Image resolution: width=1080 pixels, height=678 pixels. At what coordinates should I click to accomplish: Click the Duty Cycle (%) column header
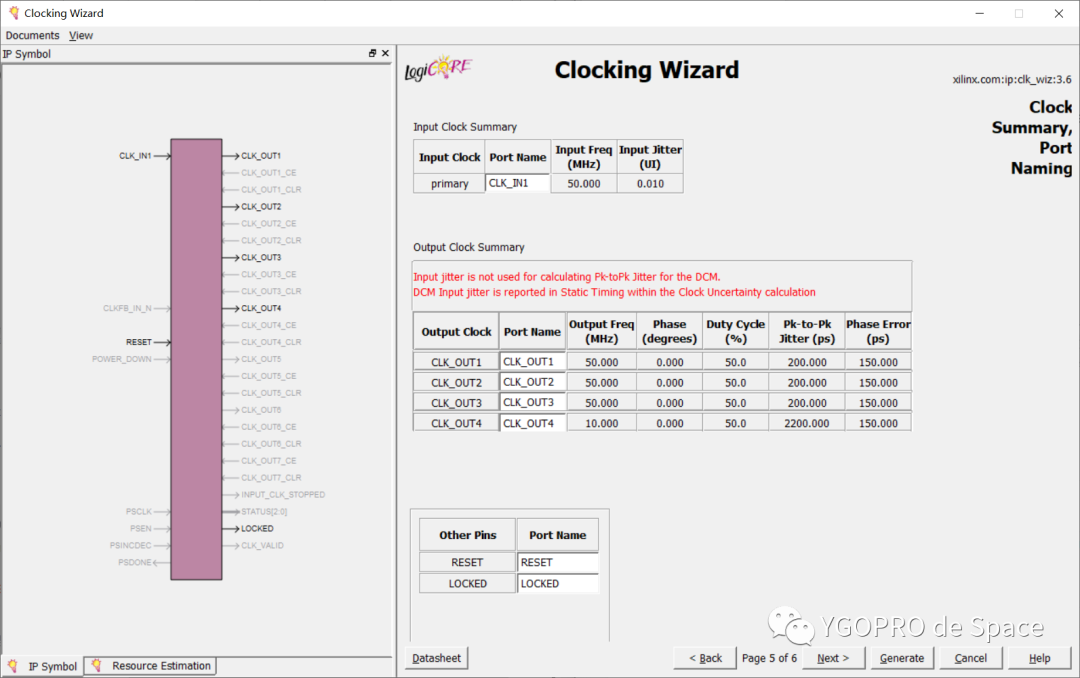coord(736,331)
